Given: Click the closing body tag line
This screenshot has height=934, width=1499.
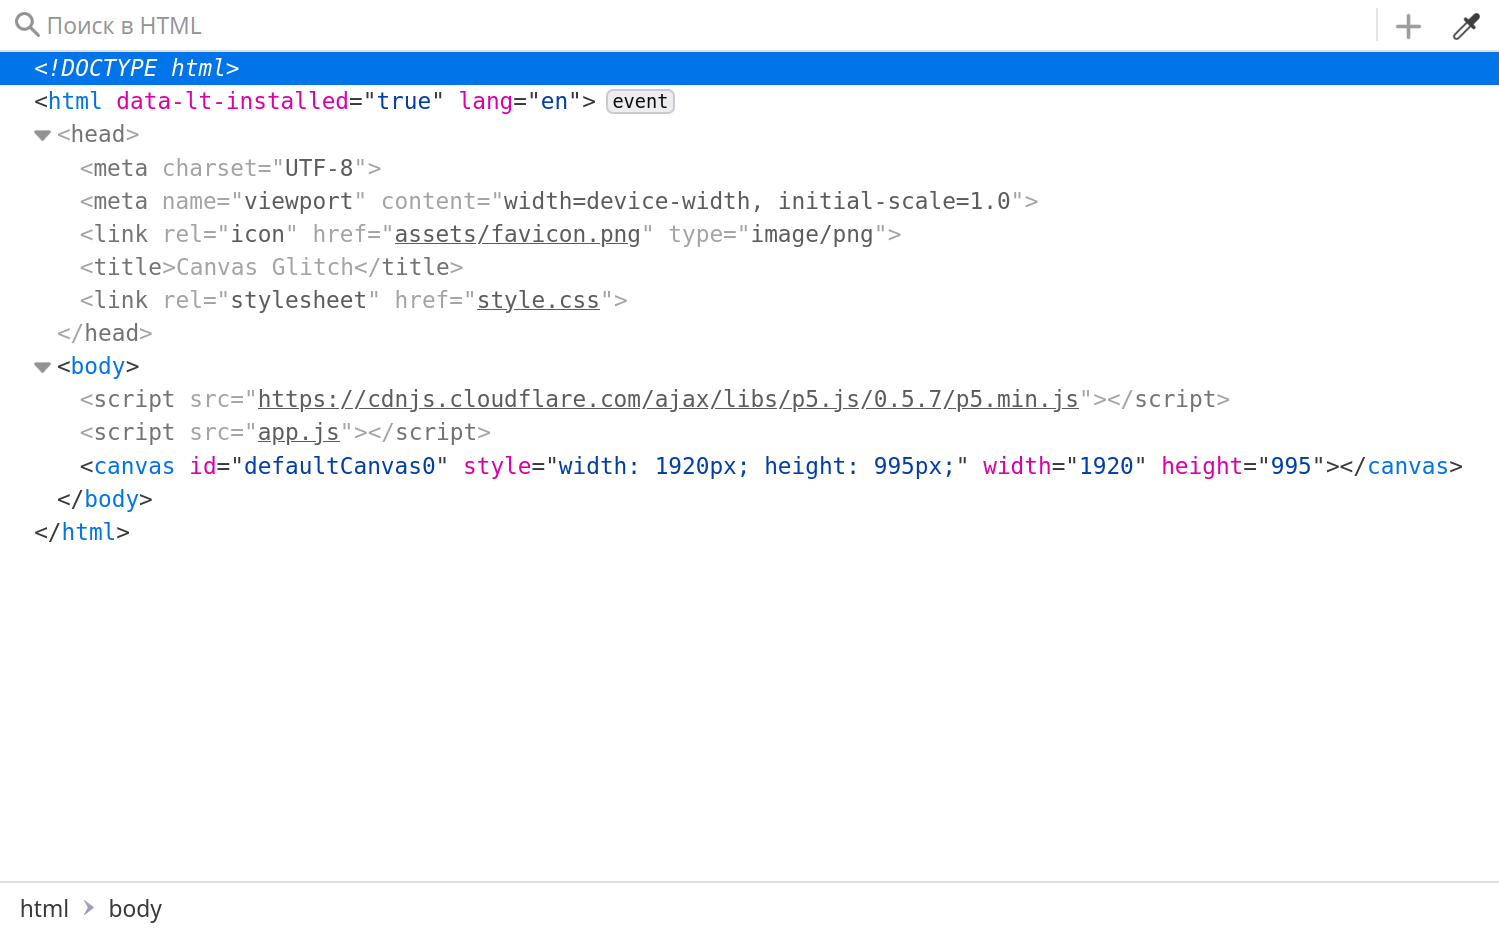Looking at the screenshot, I should (x=104, y=498).
